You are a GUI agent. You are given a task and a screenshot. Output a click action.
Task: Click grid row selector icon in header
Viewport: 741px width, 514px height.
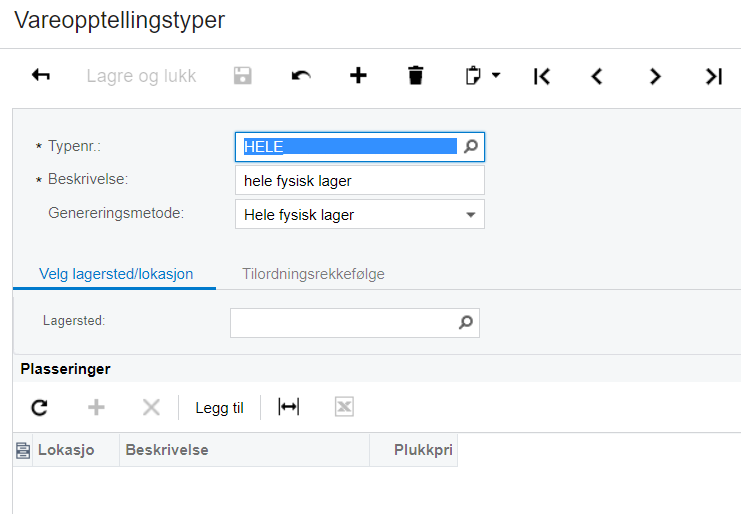[23, 450]
